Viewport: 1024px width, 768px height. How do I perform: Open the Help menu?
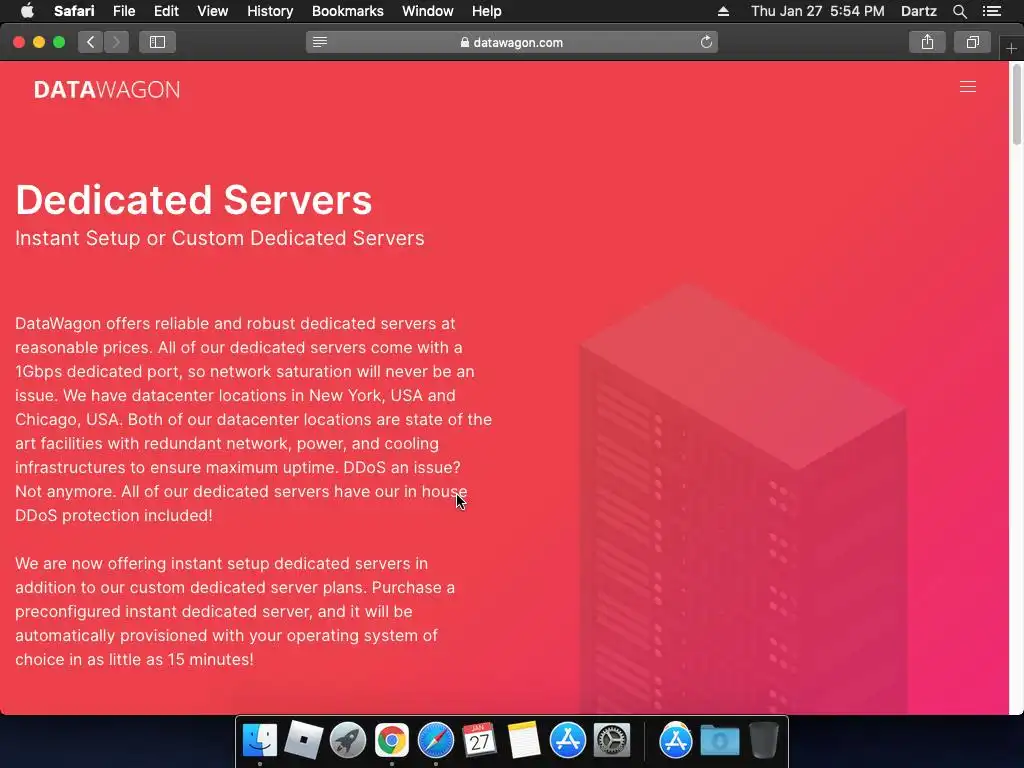(x=487, y=11)
